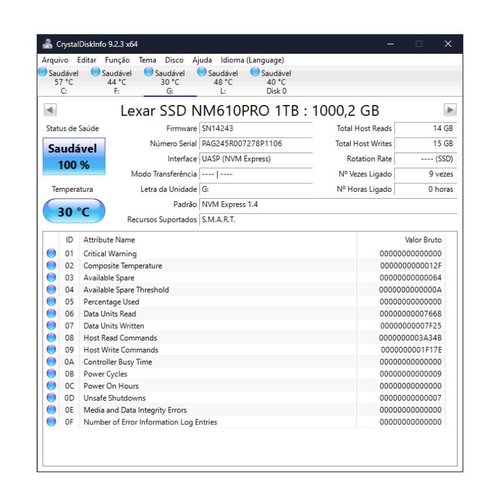Image resolution: width=500 pixels, height=500 pixels.
Task: Click status circle for Composite Temperature row
Action: tap(51, 265)
